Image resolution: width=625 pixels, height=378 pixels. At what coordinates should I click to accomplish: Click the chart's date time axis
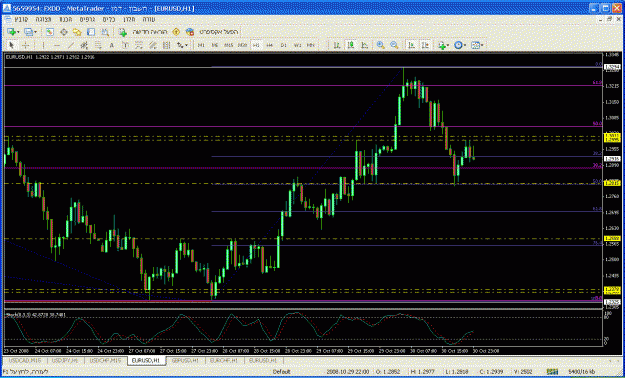pos(303,351)
